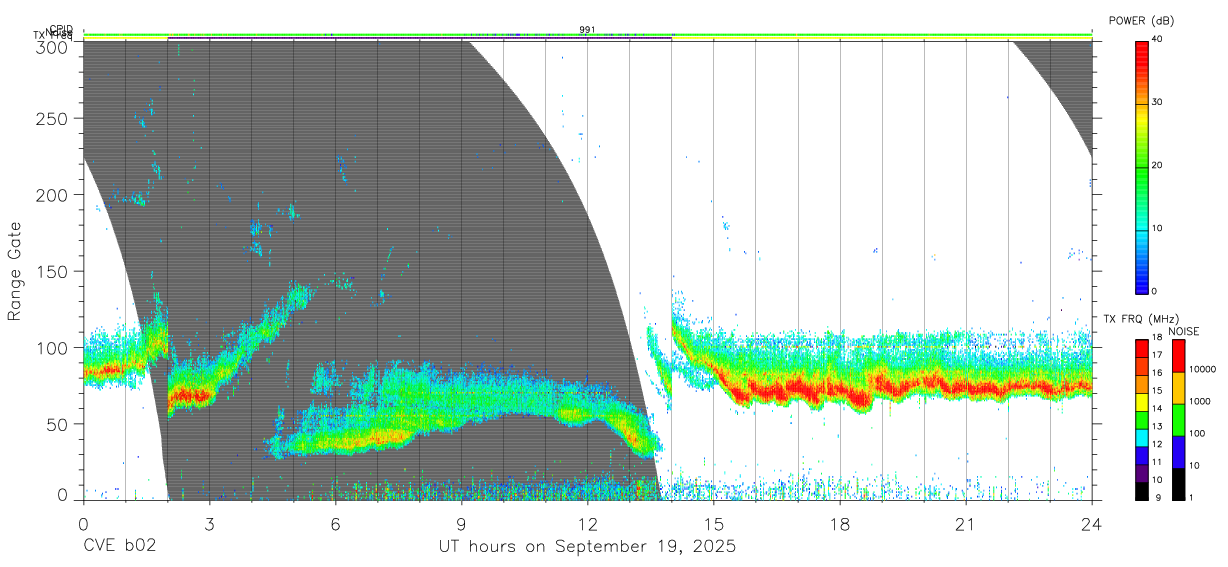Image resolution: width=1228 pixels, height=567 pixels.
Task: Select the 40 label on POWER scale
Action: click(x=1158, y=39)
